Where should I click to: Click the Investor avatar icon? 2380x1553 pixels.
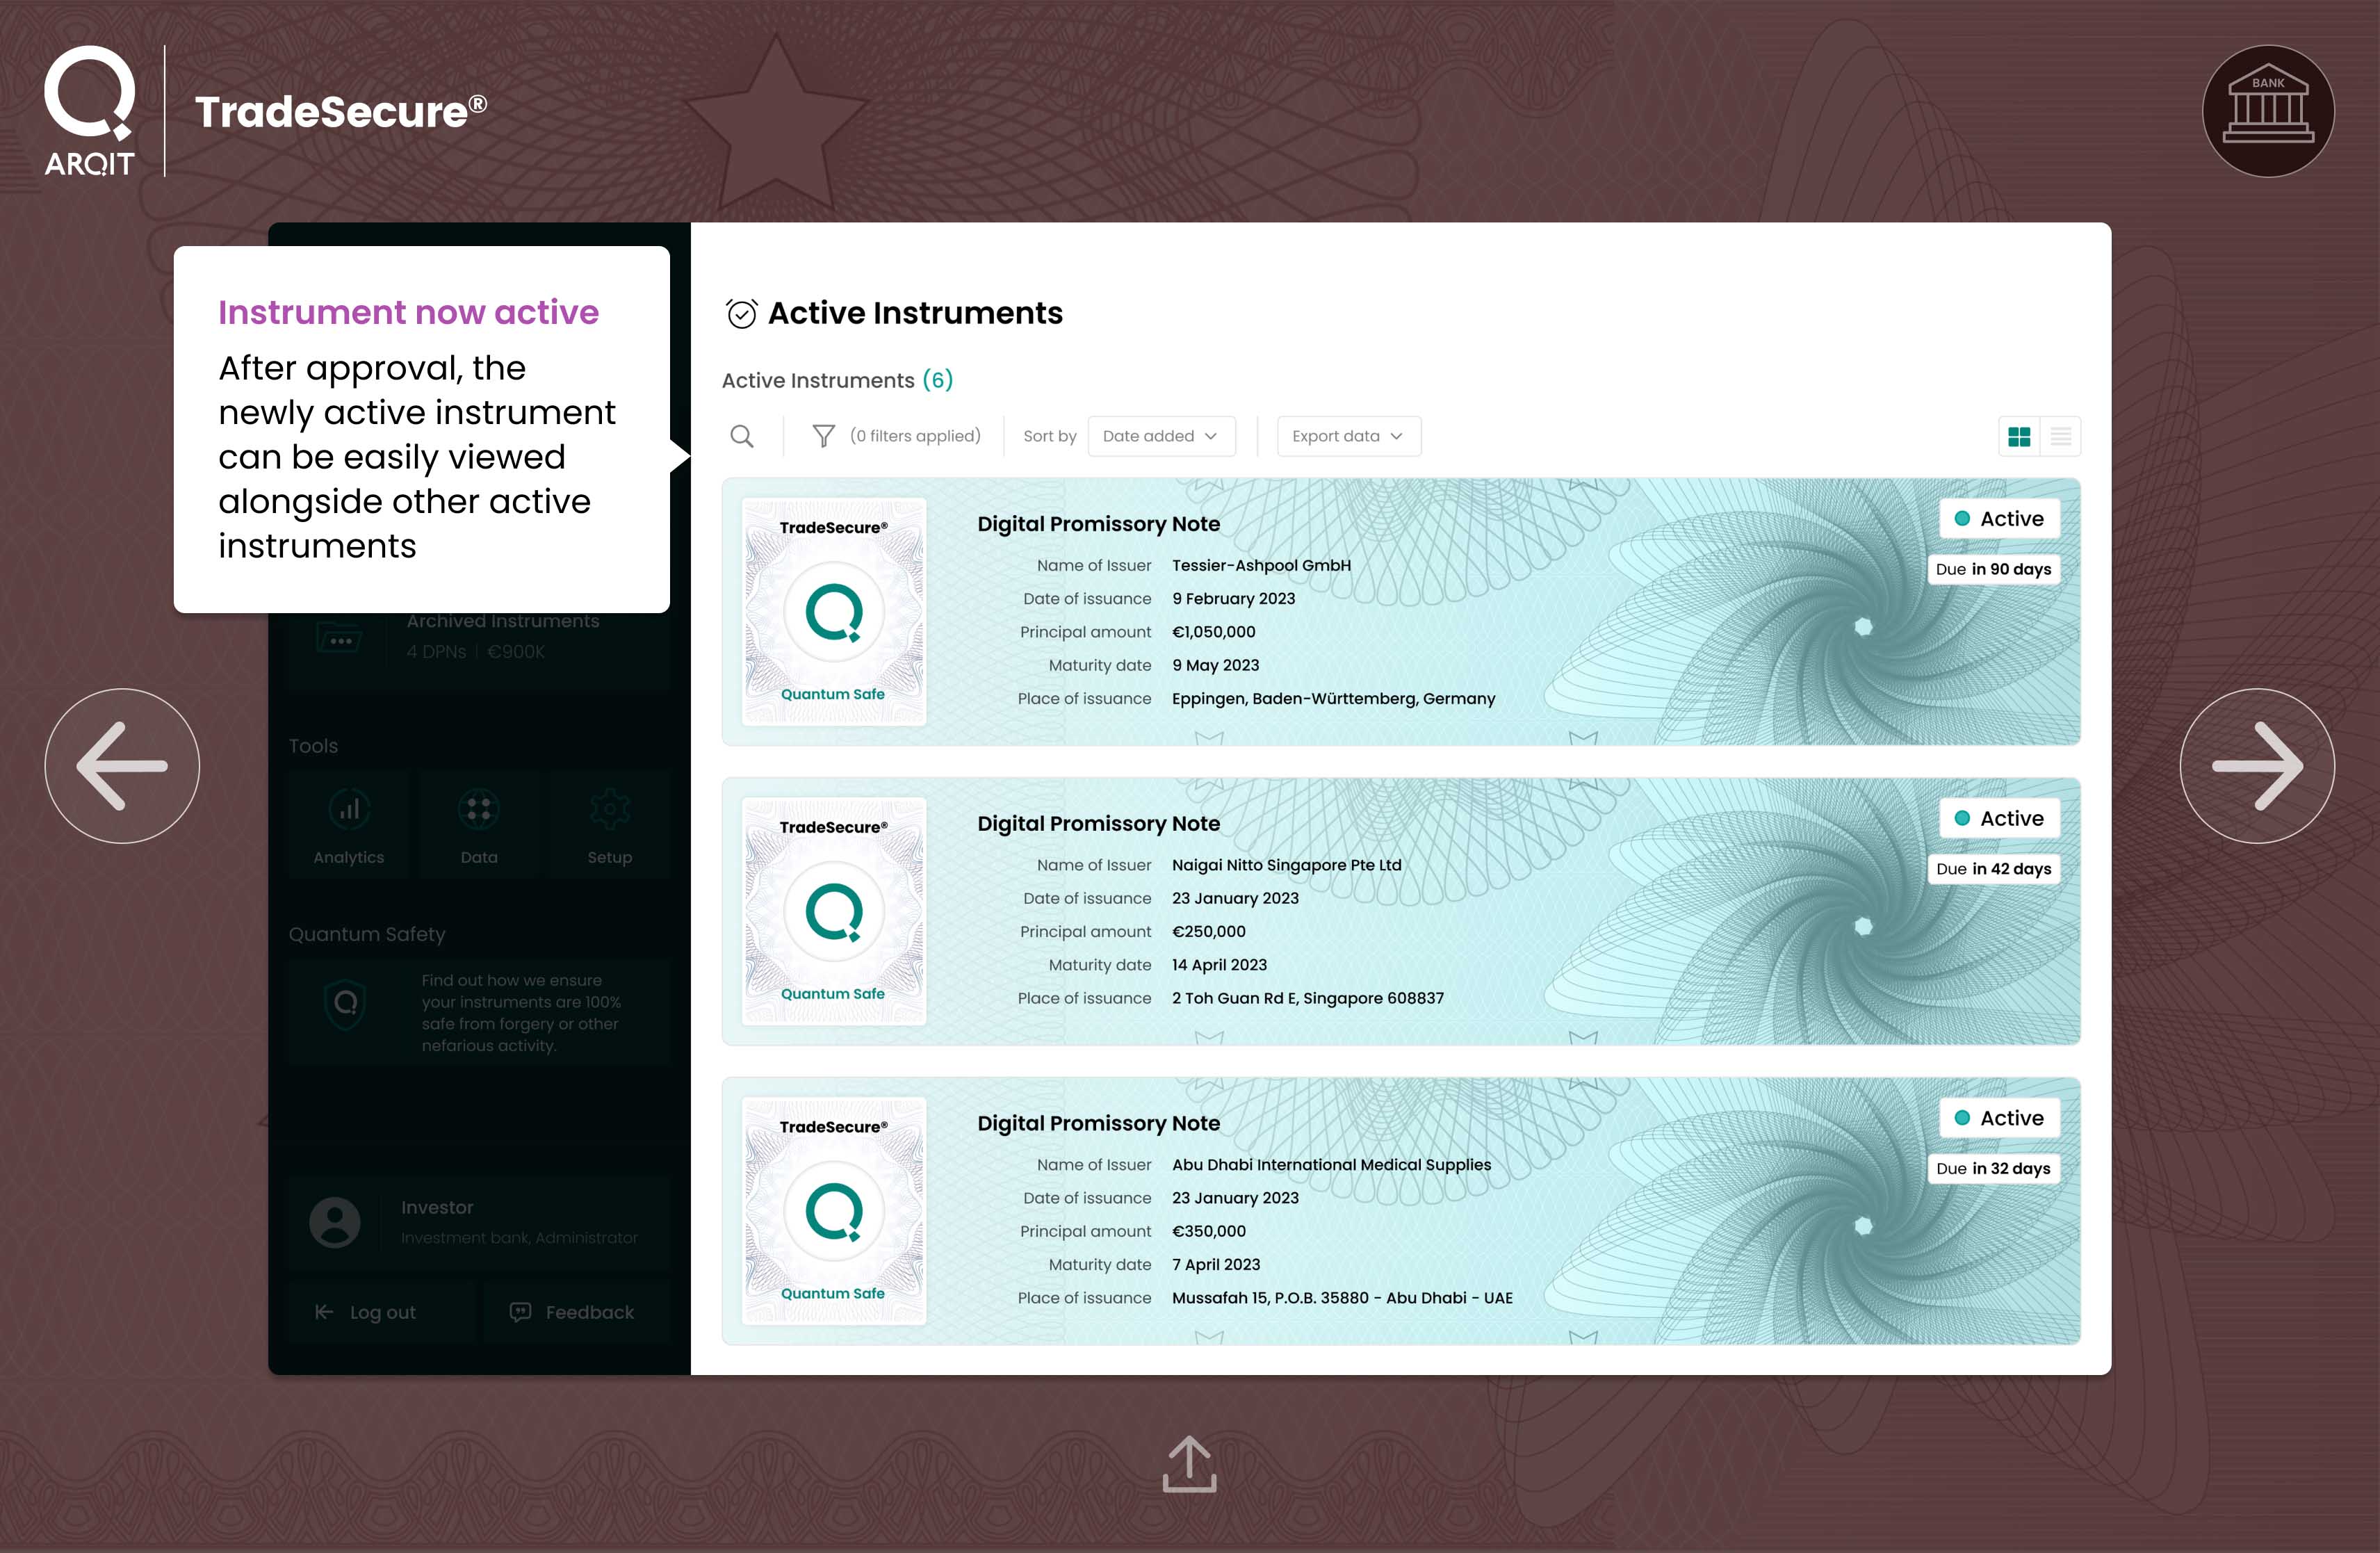335,1222
